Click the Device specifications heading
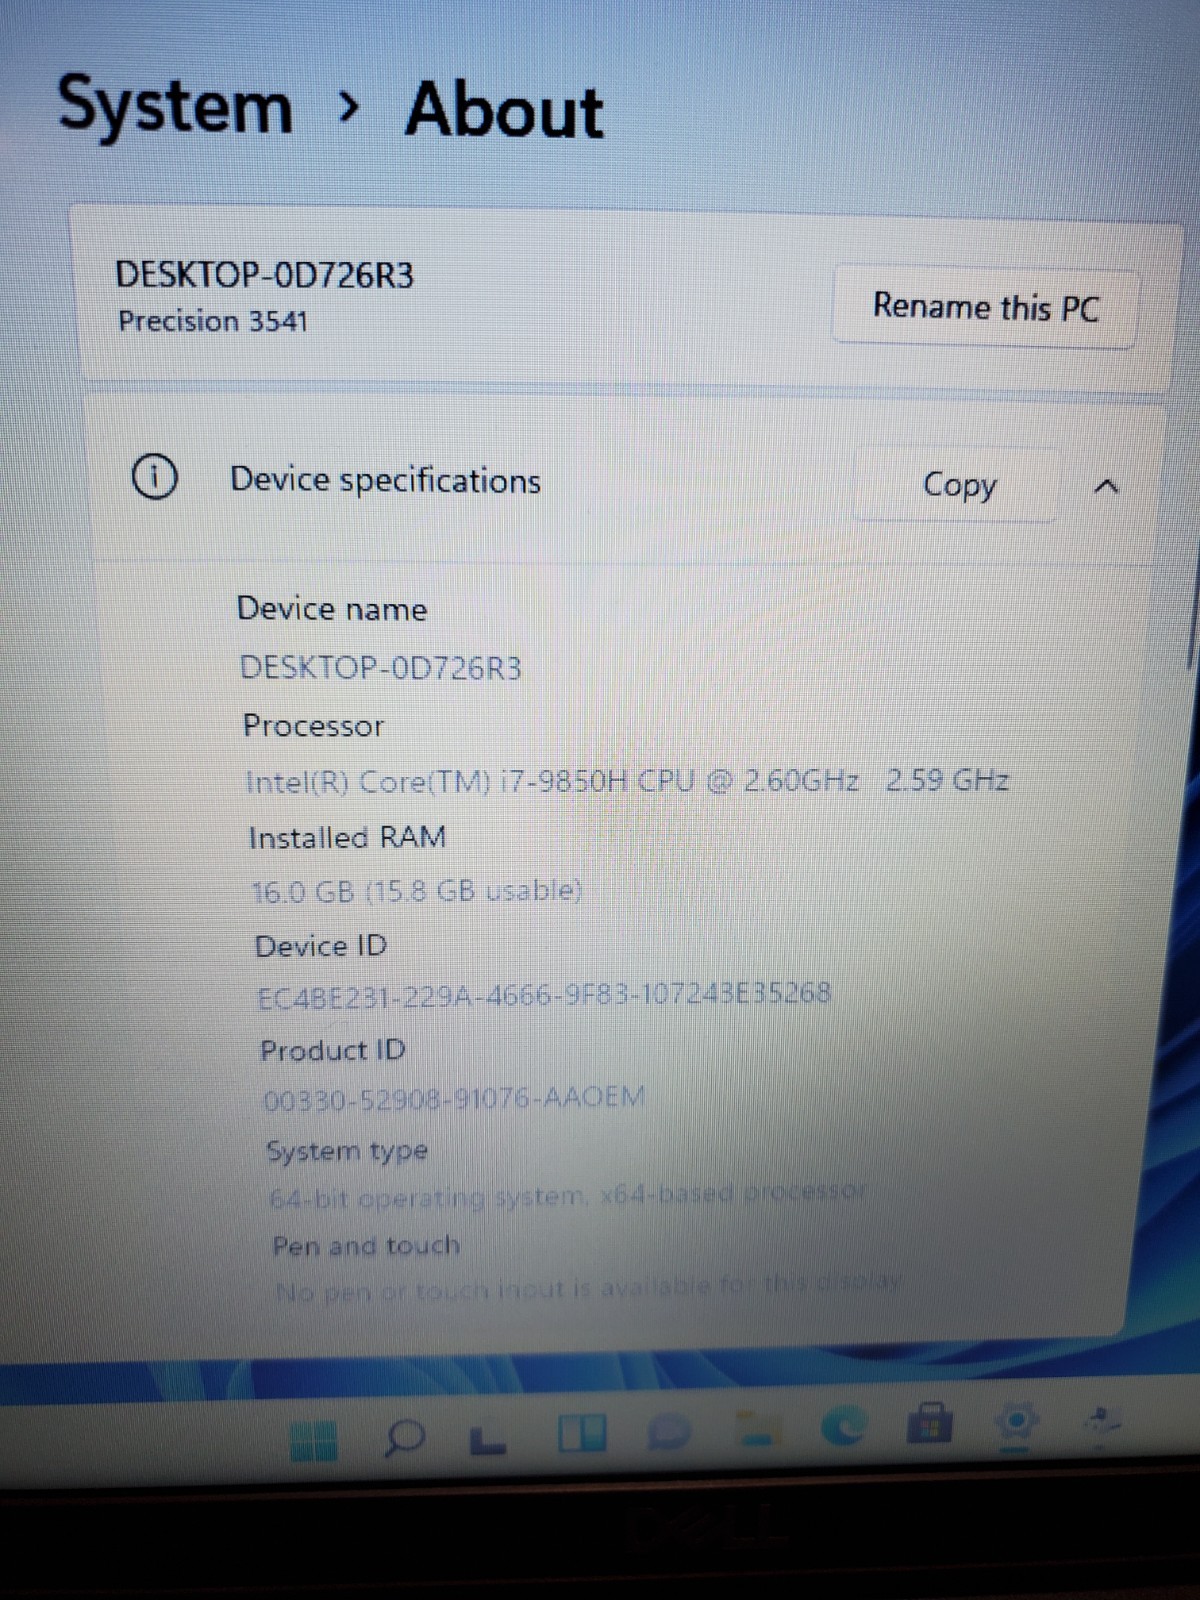The height and width of the screenshot is (1600, 1200). click(385, 480)
